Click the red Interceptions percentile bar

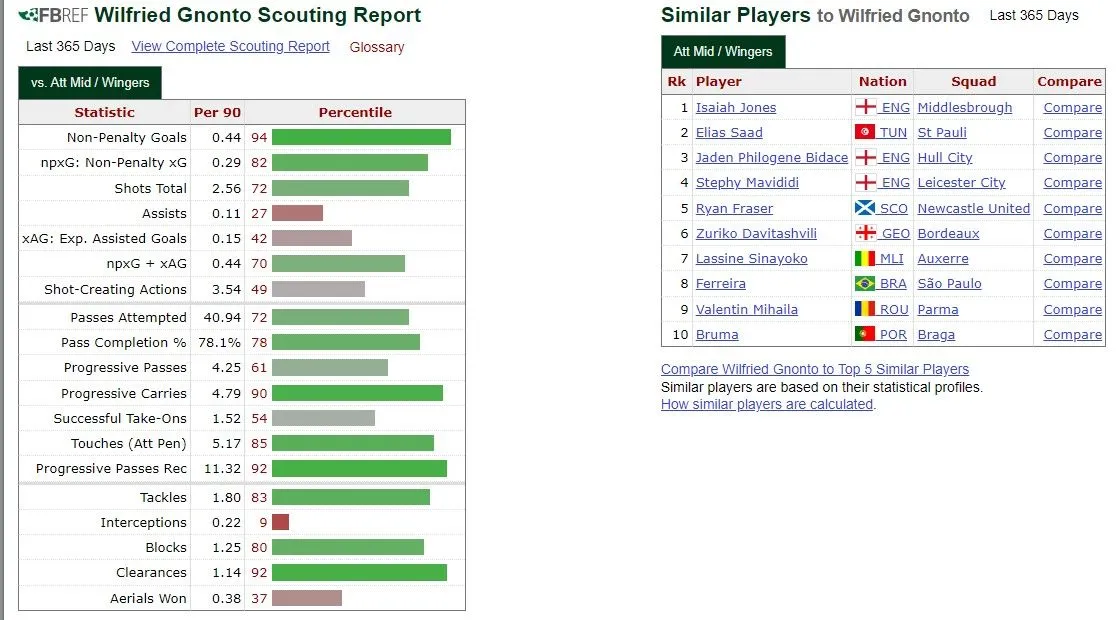(280, 522)
